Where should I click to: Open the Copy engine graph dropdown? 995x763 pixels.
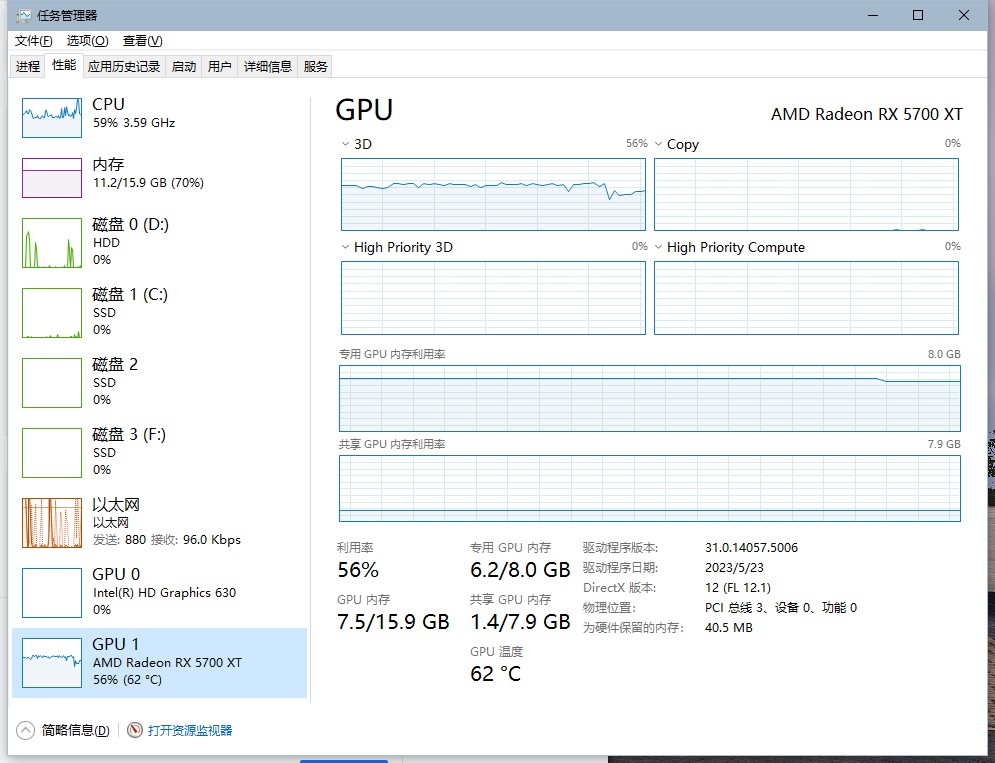coord(659,144)
